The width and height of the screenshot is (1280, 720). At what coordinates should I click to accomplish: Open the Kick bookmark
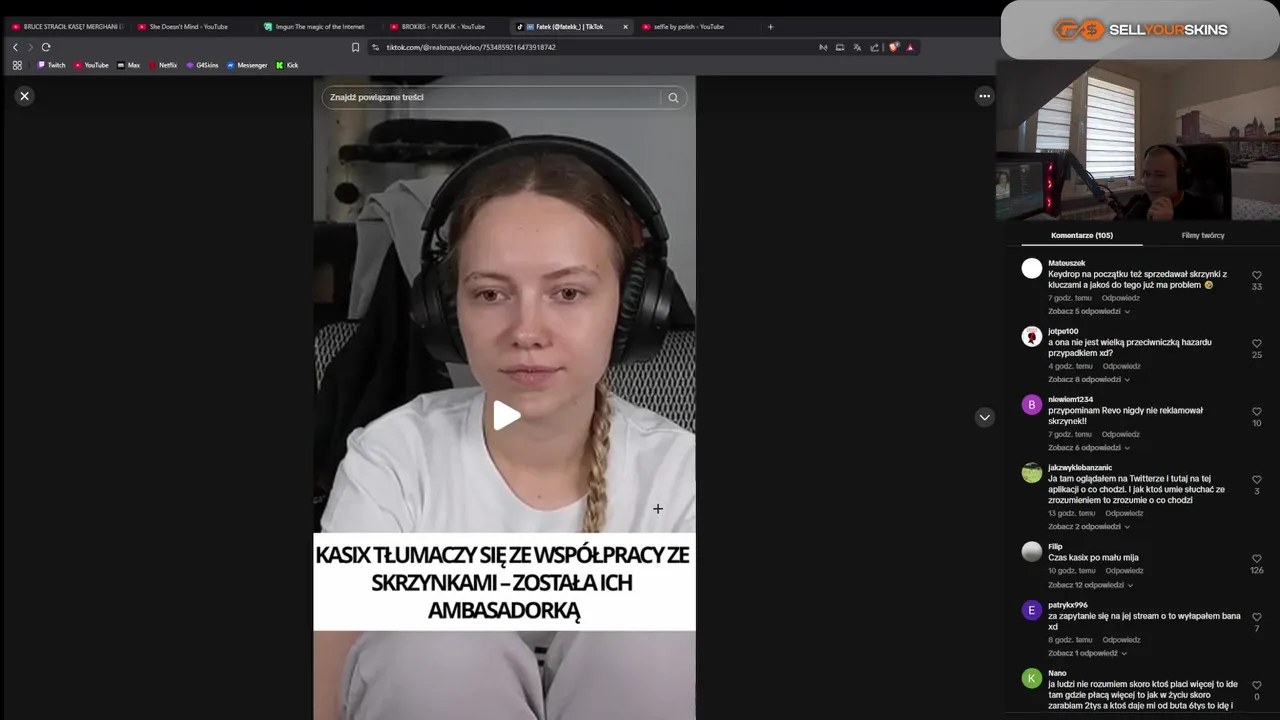click(287, 65)
